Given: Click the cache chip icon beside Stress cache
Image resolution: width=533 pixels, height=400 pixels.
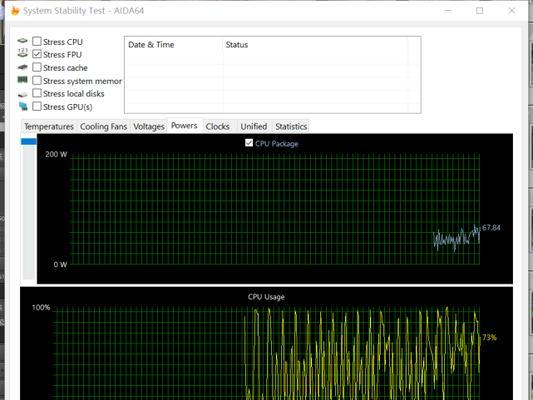Looking at the screenshot, I should (22, 67).
